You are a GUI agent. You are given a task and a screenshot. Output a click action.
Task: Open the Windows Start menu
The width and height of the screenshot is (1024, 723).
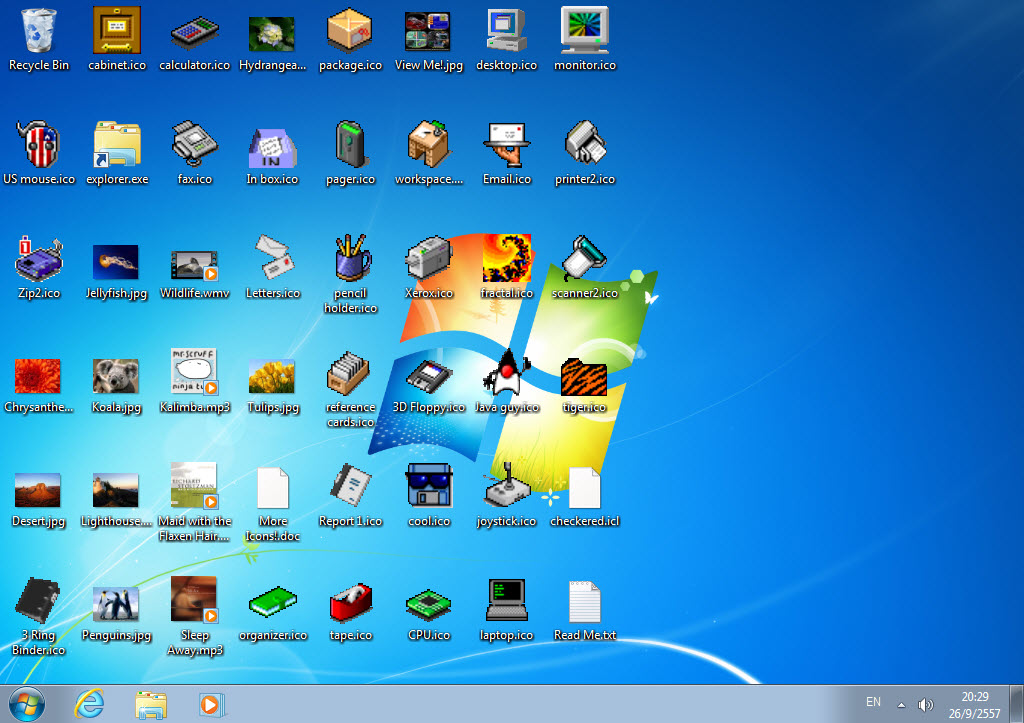pos(27,703)
